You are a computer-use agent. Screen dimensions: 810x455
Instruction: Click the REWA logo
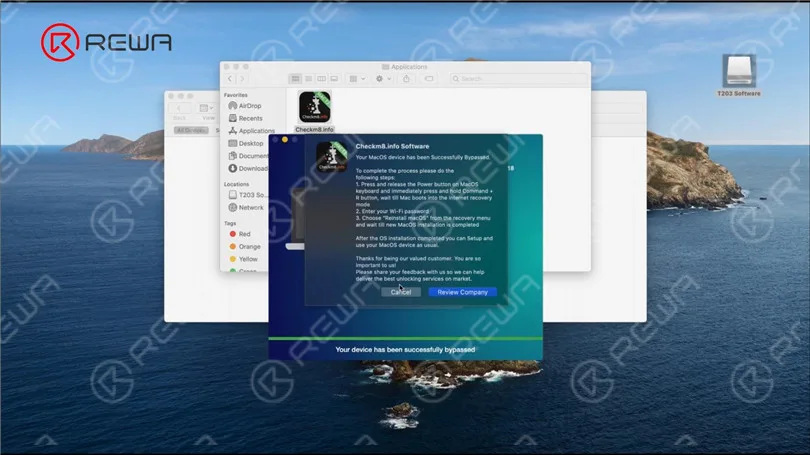pyautogui.click(x=106, y=42)
